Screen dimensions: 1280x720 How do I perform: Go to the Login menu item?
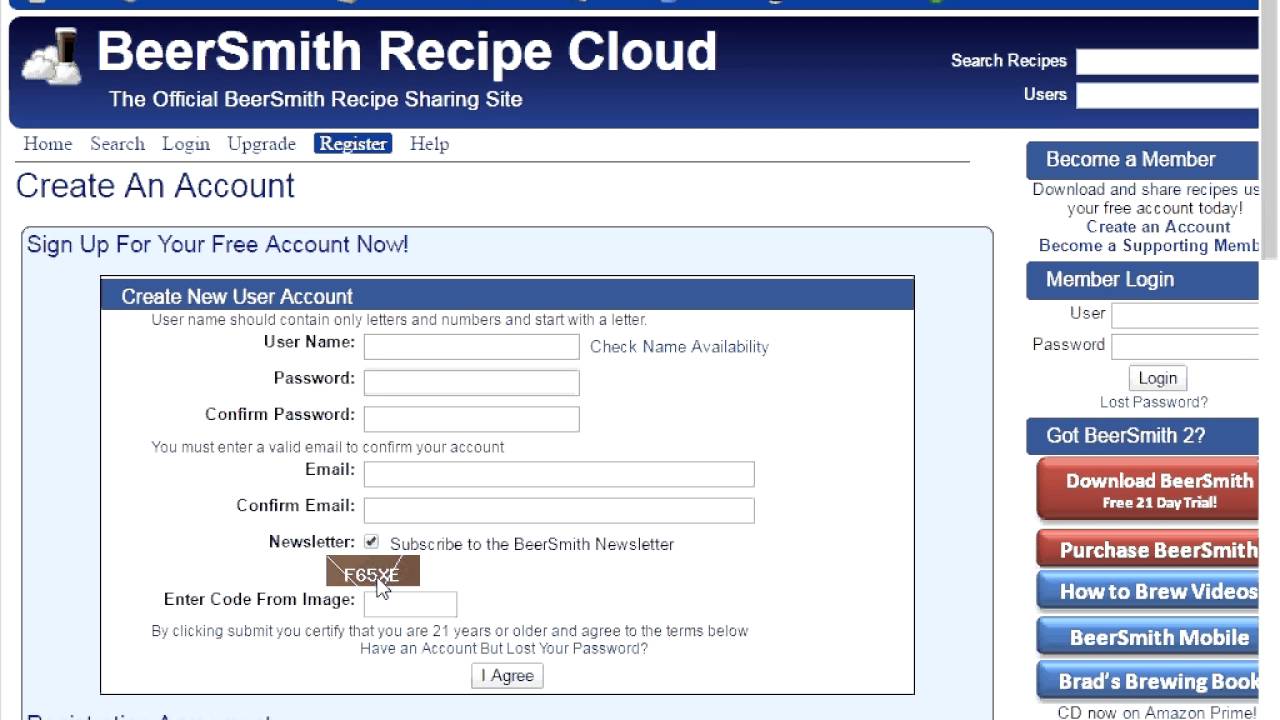[x=186, y=144]
